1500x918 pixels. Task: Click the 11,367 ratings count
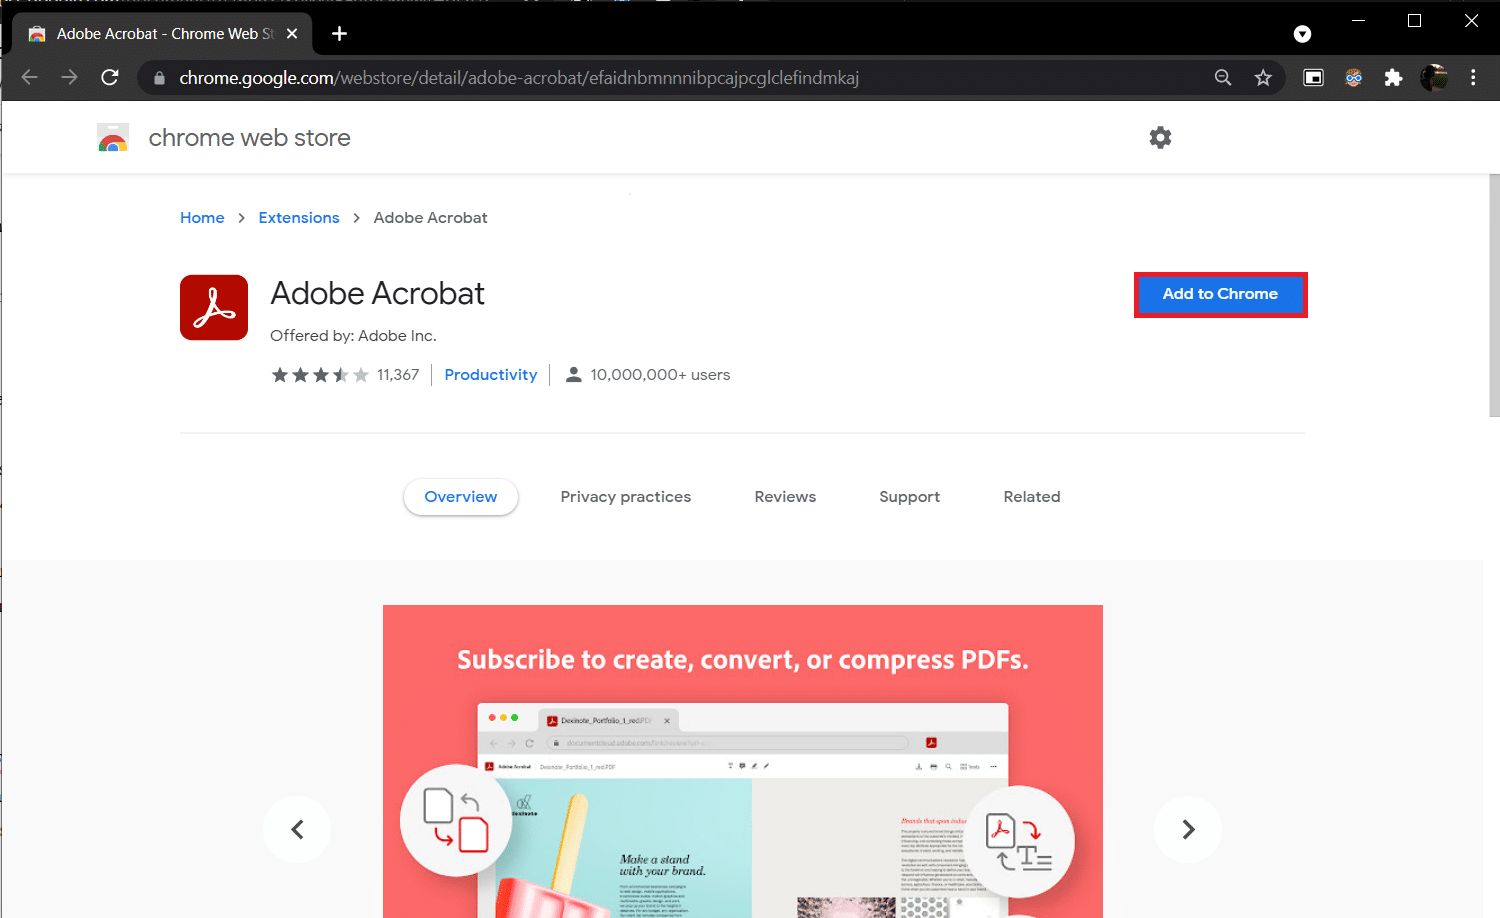[398, 375]
